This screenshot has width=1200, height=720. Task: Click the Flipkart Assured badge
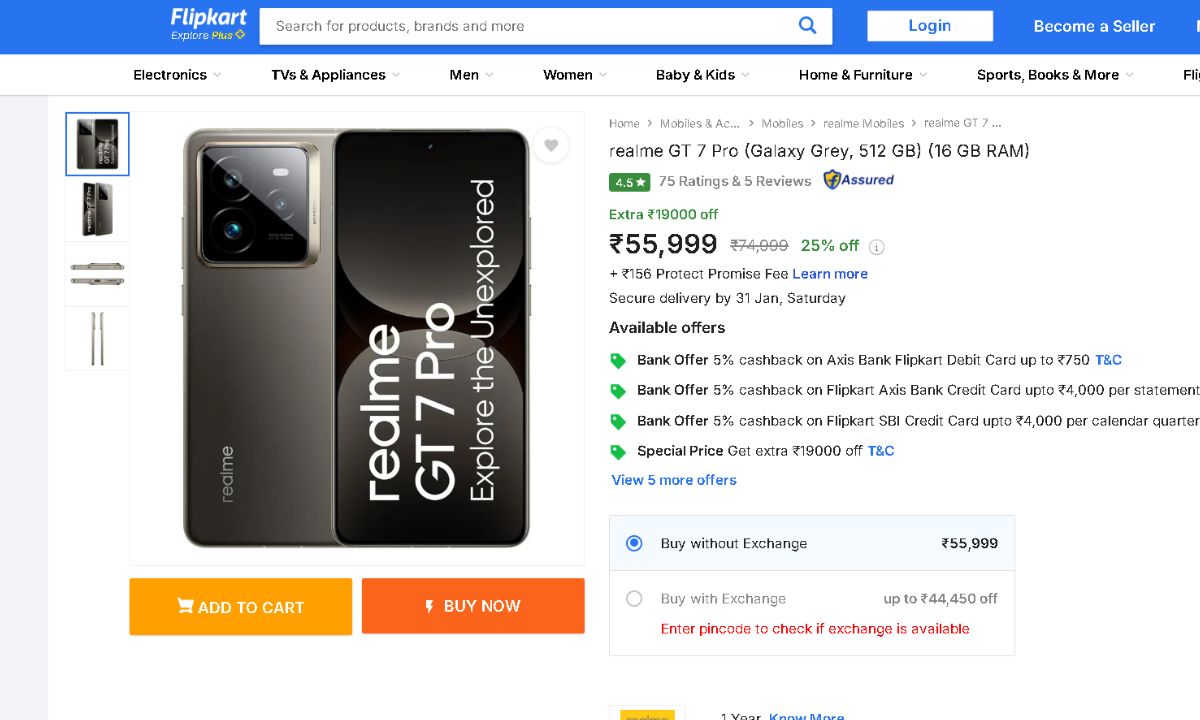pos(858,180)
